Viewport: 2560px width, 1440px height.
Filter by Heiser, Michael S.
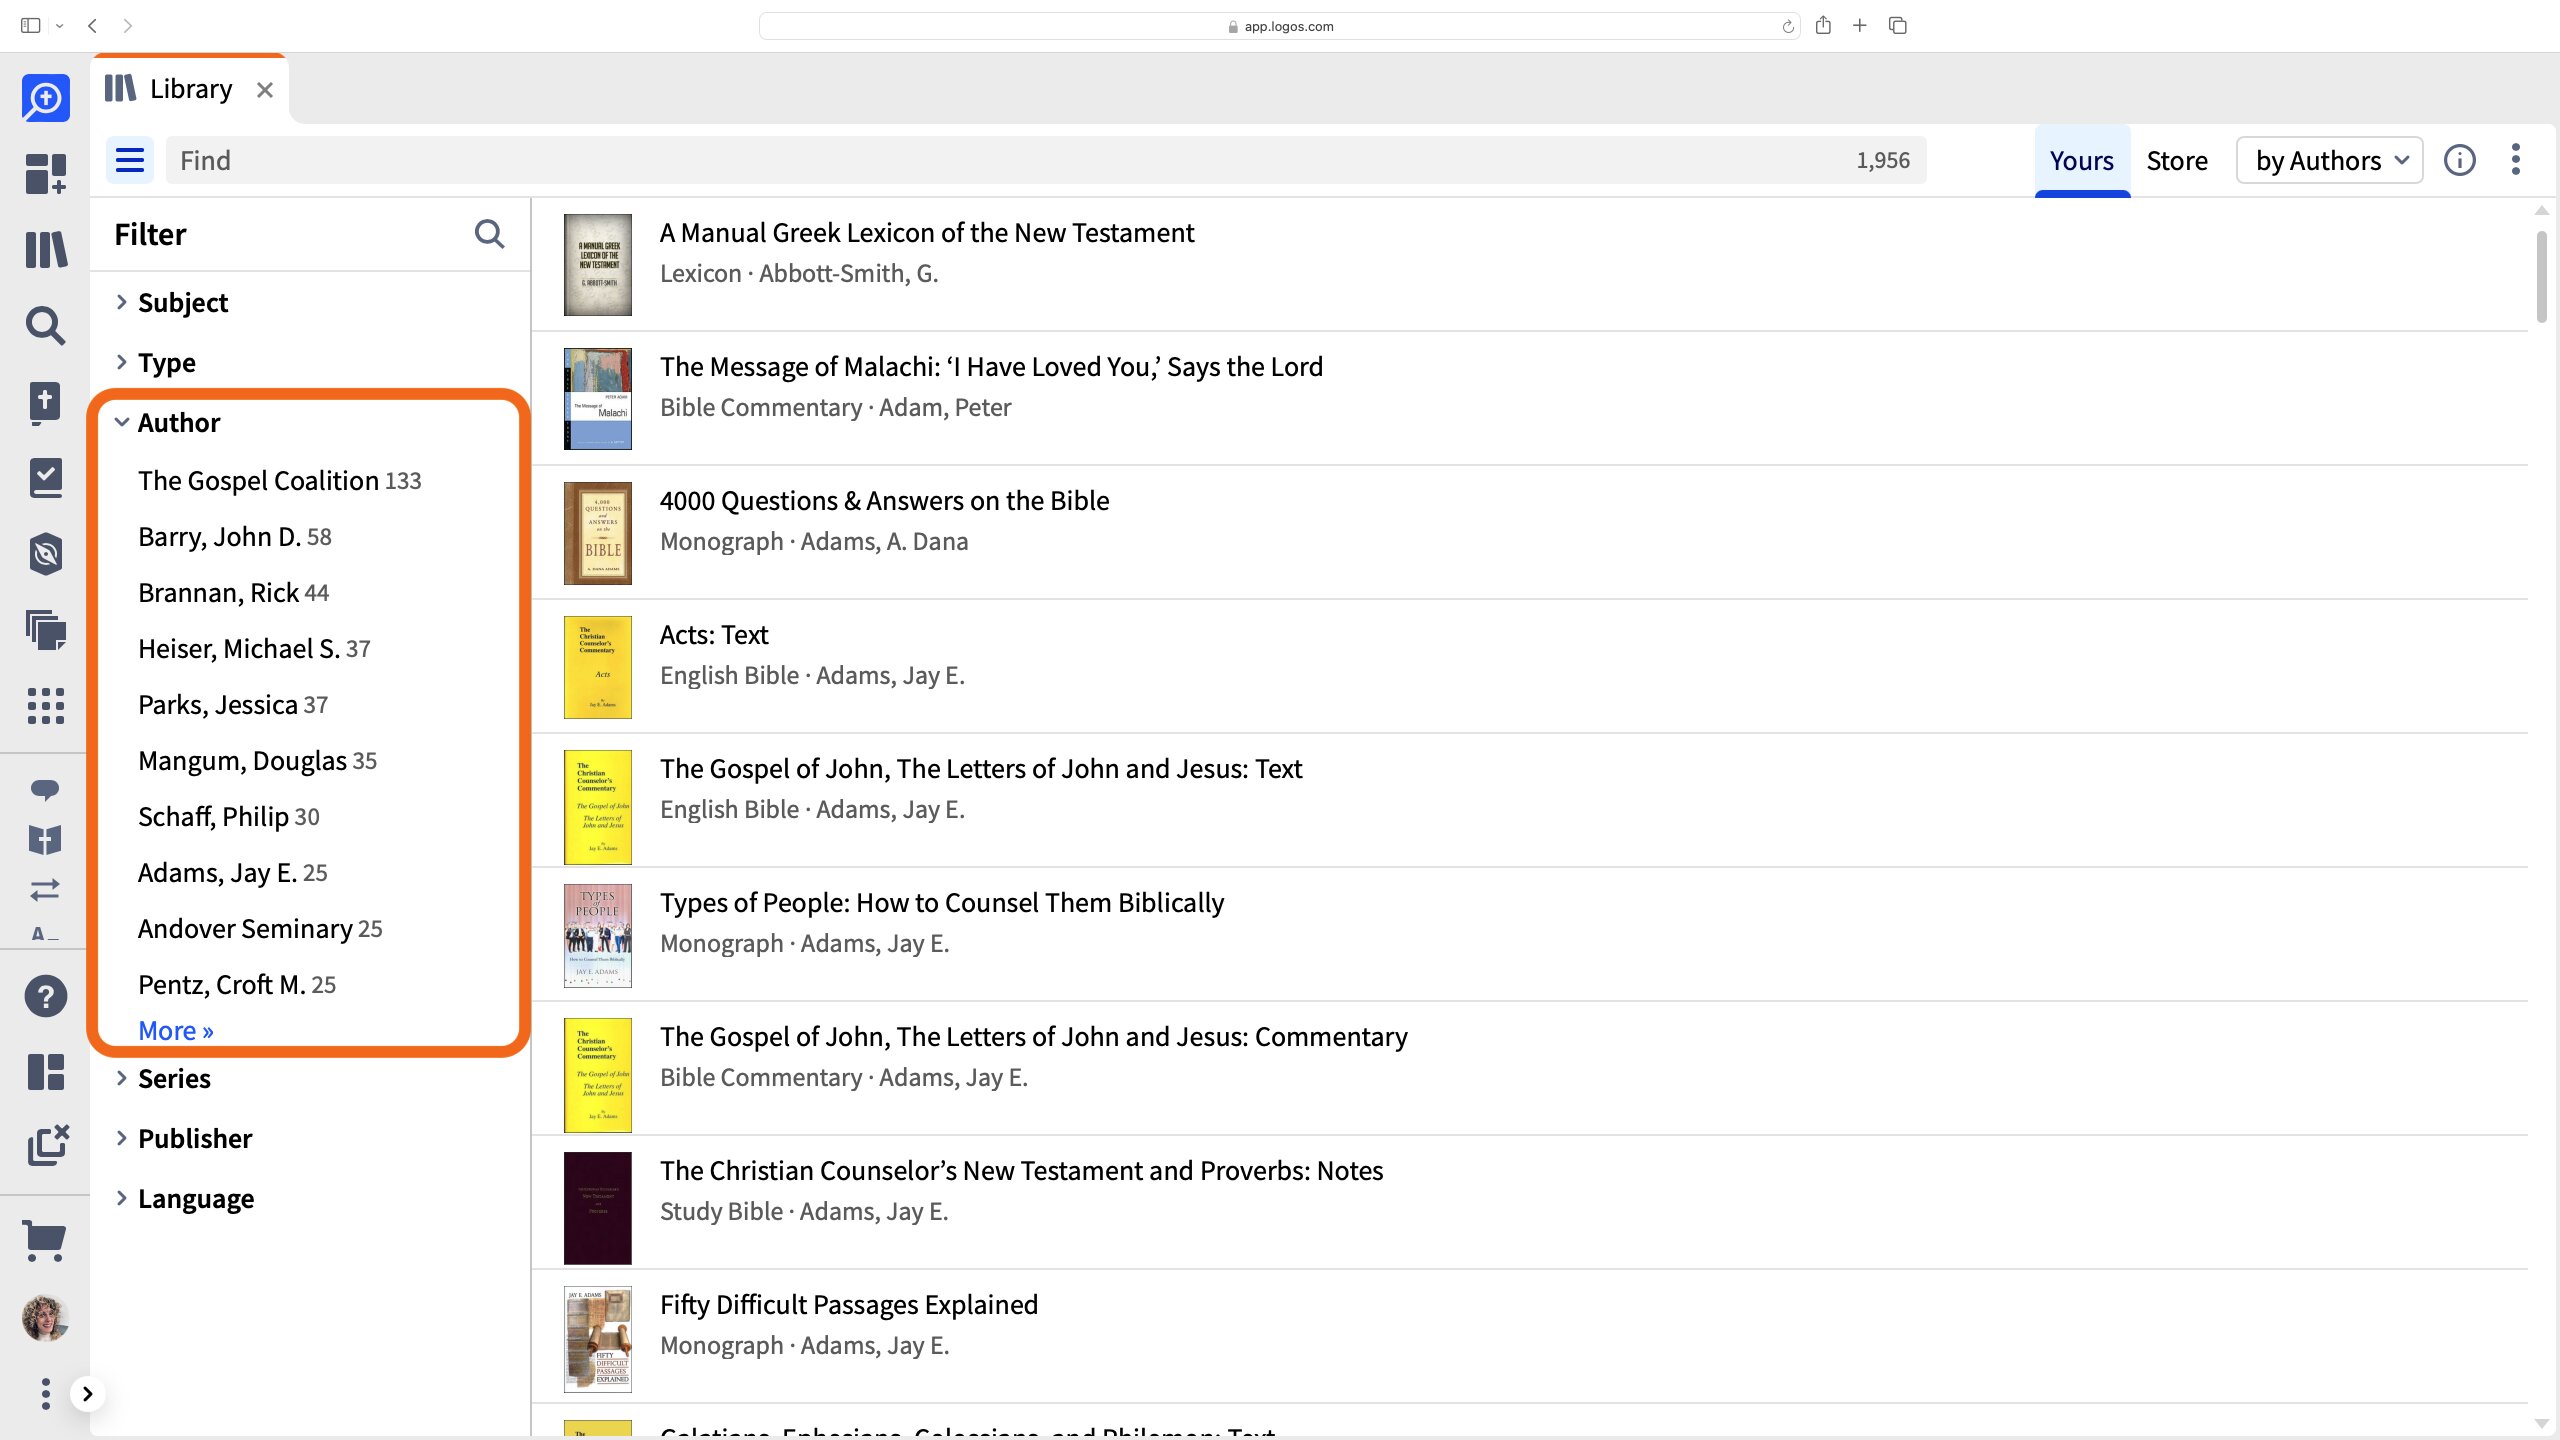[254, 649]
